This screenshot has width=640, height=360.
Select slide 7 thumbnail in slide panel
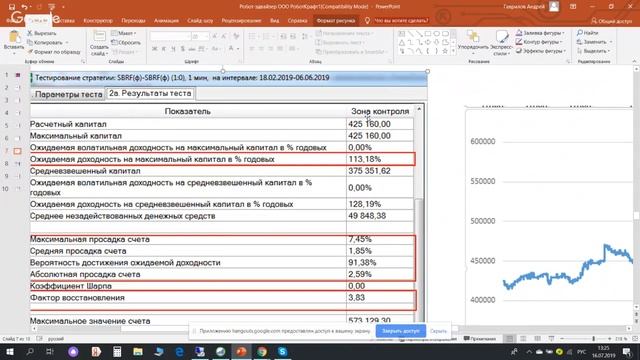pos(17,151)
